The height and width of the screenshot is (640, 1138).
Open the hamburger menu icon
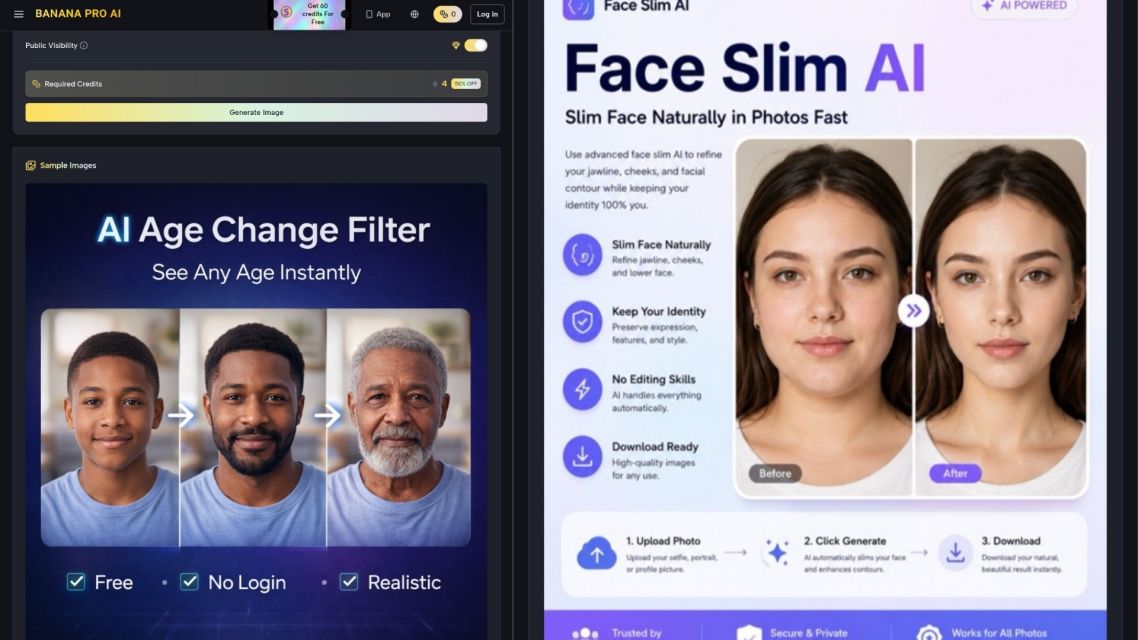point(19,14)
